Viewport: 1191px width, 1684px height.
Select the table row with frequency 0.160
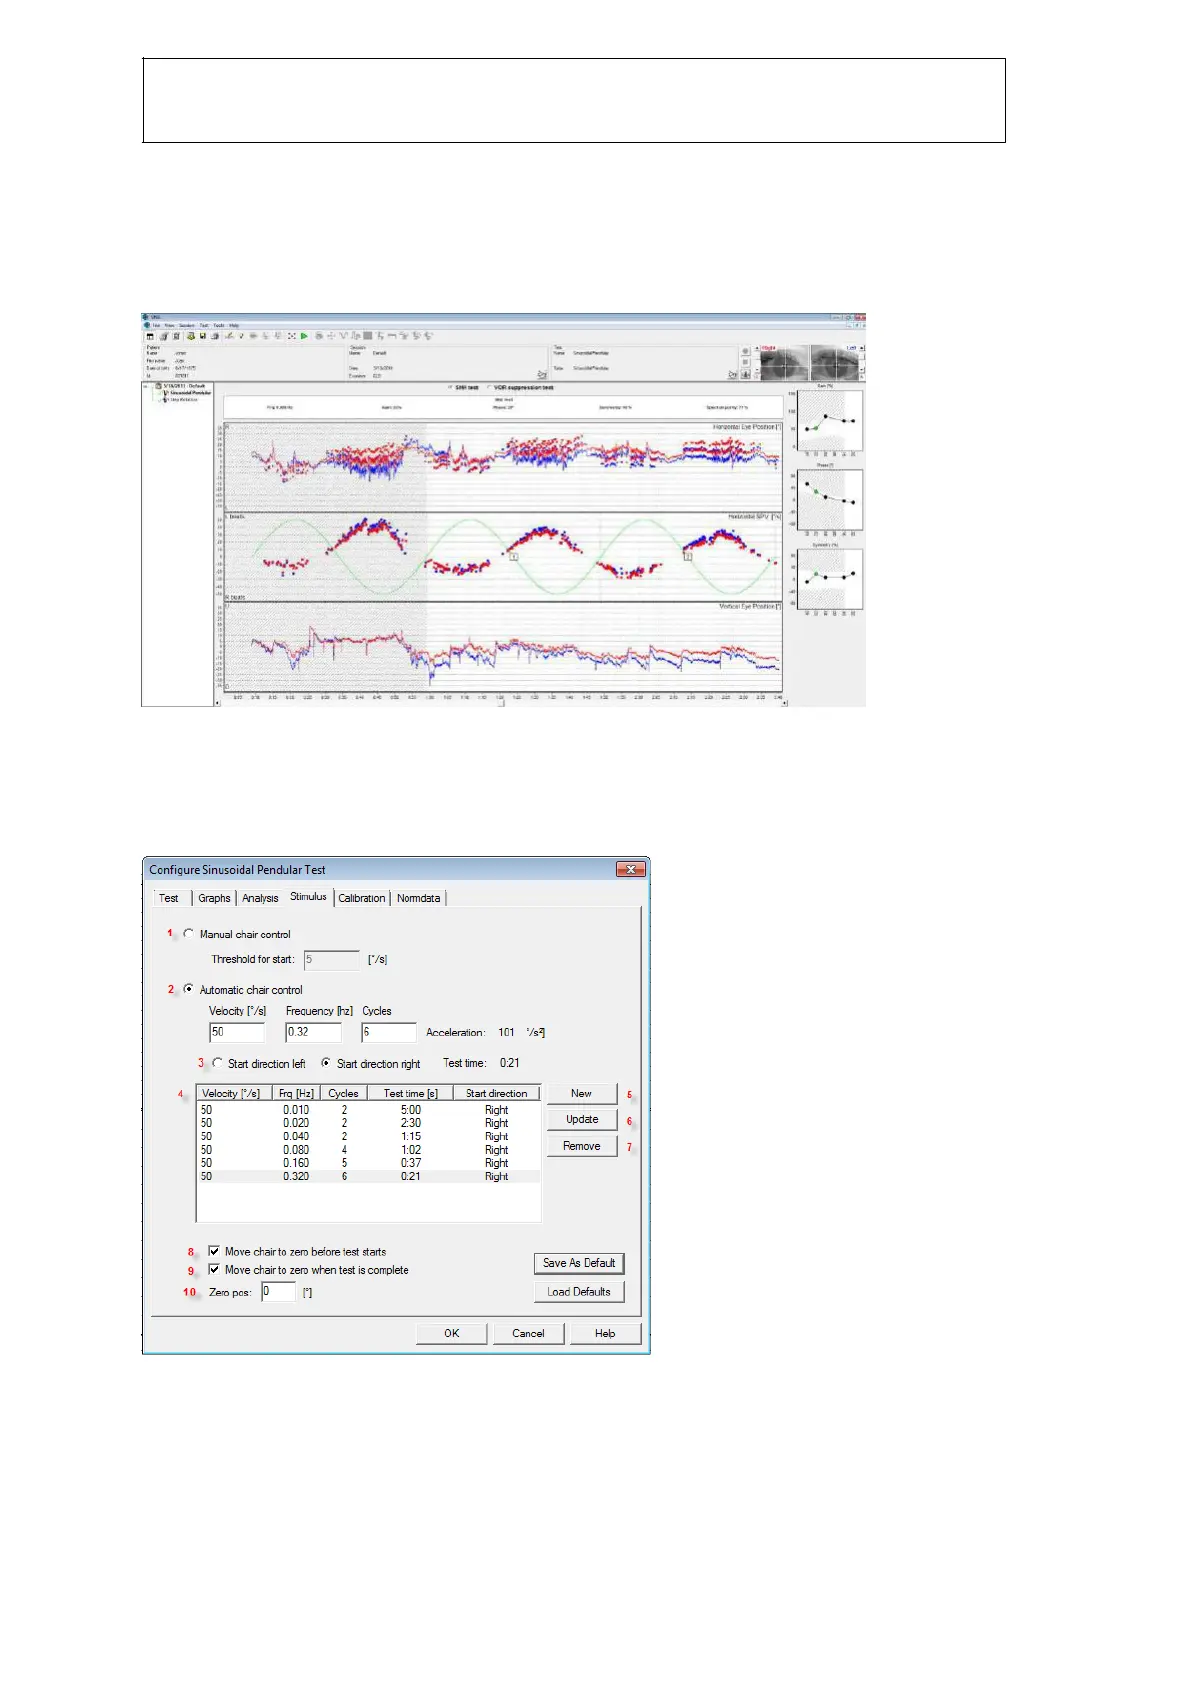click(368, 1163)
